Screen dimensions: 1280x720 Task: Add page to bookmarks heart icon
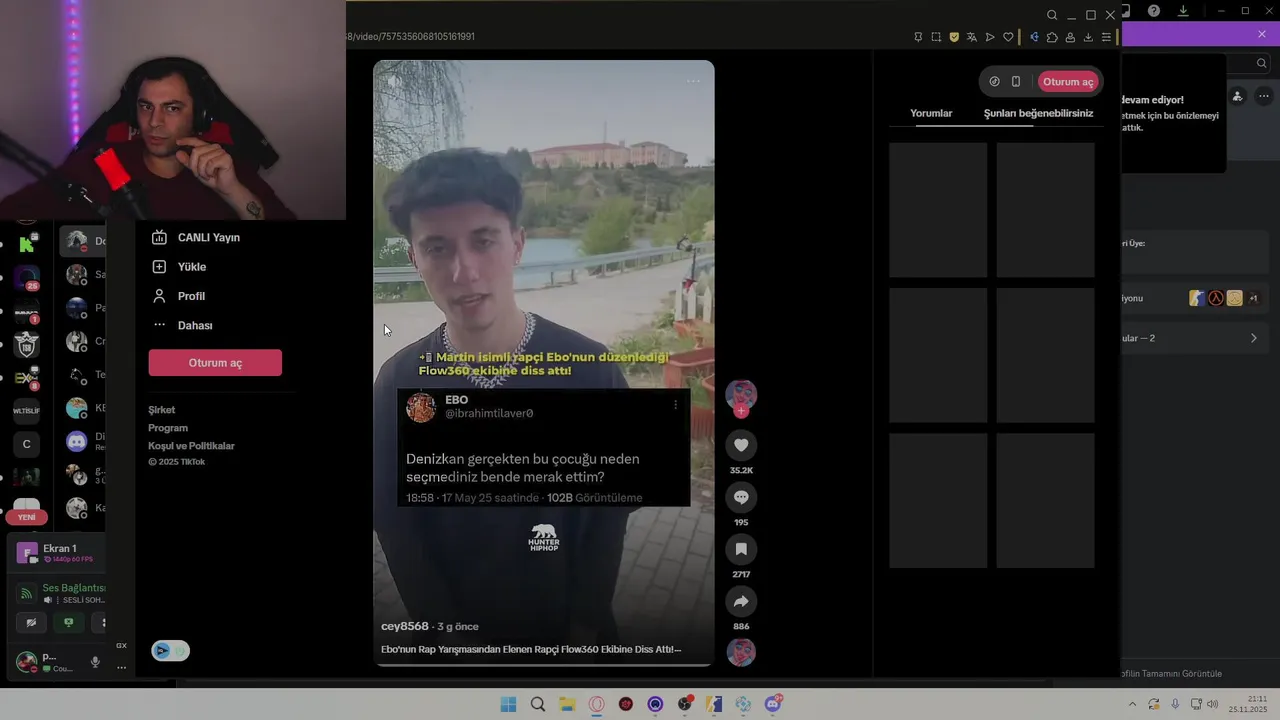(1008, 37)
